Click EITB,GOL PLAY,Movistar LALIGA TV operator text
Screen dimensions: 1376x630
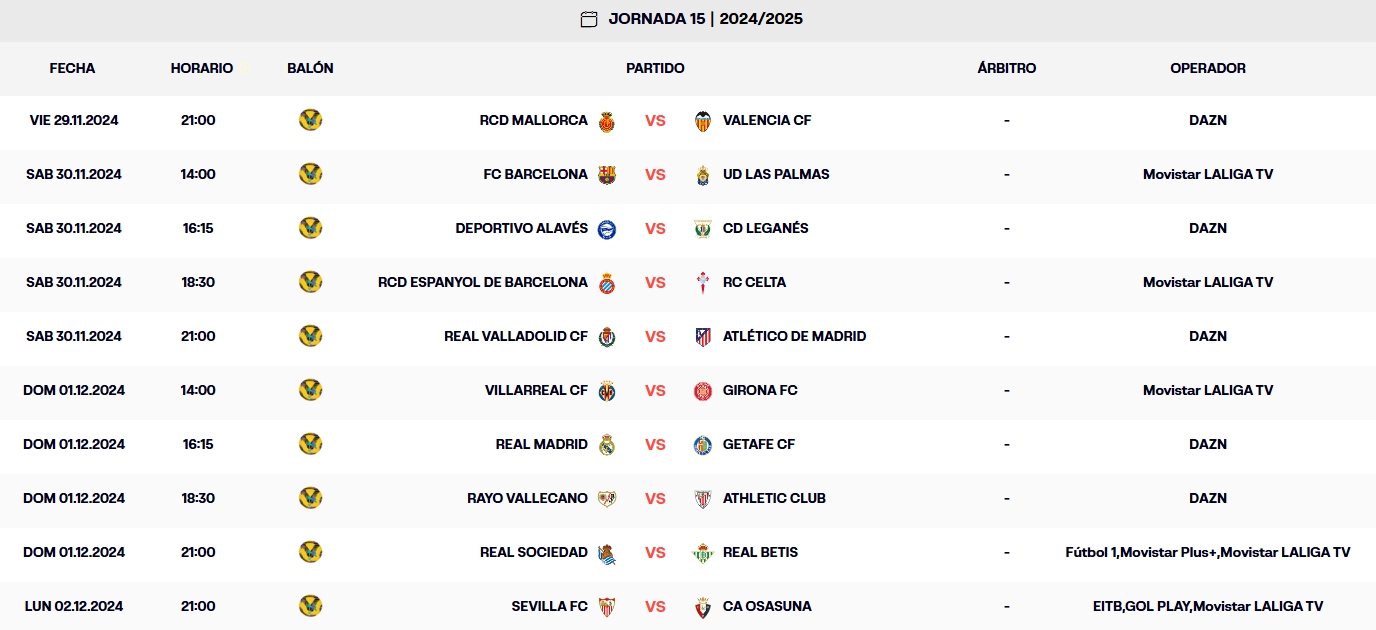[x=1208, y=606]
